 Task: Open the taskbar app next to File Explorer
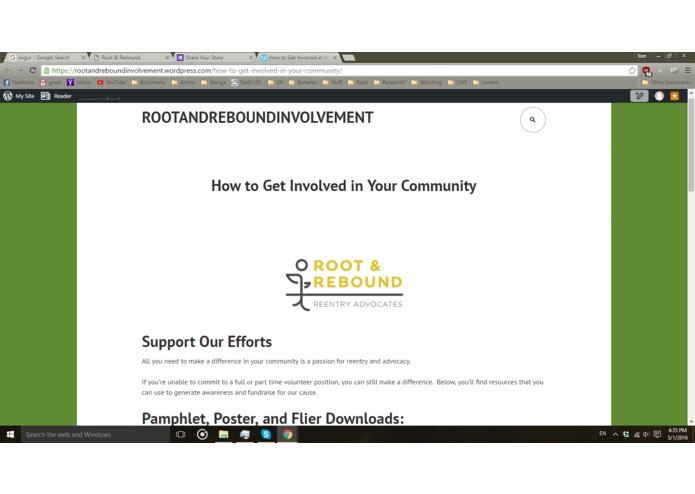point(245,435)
